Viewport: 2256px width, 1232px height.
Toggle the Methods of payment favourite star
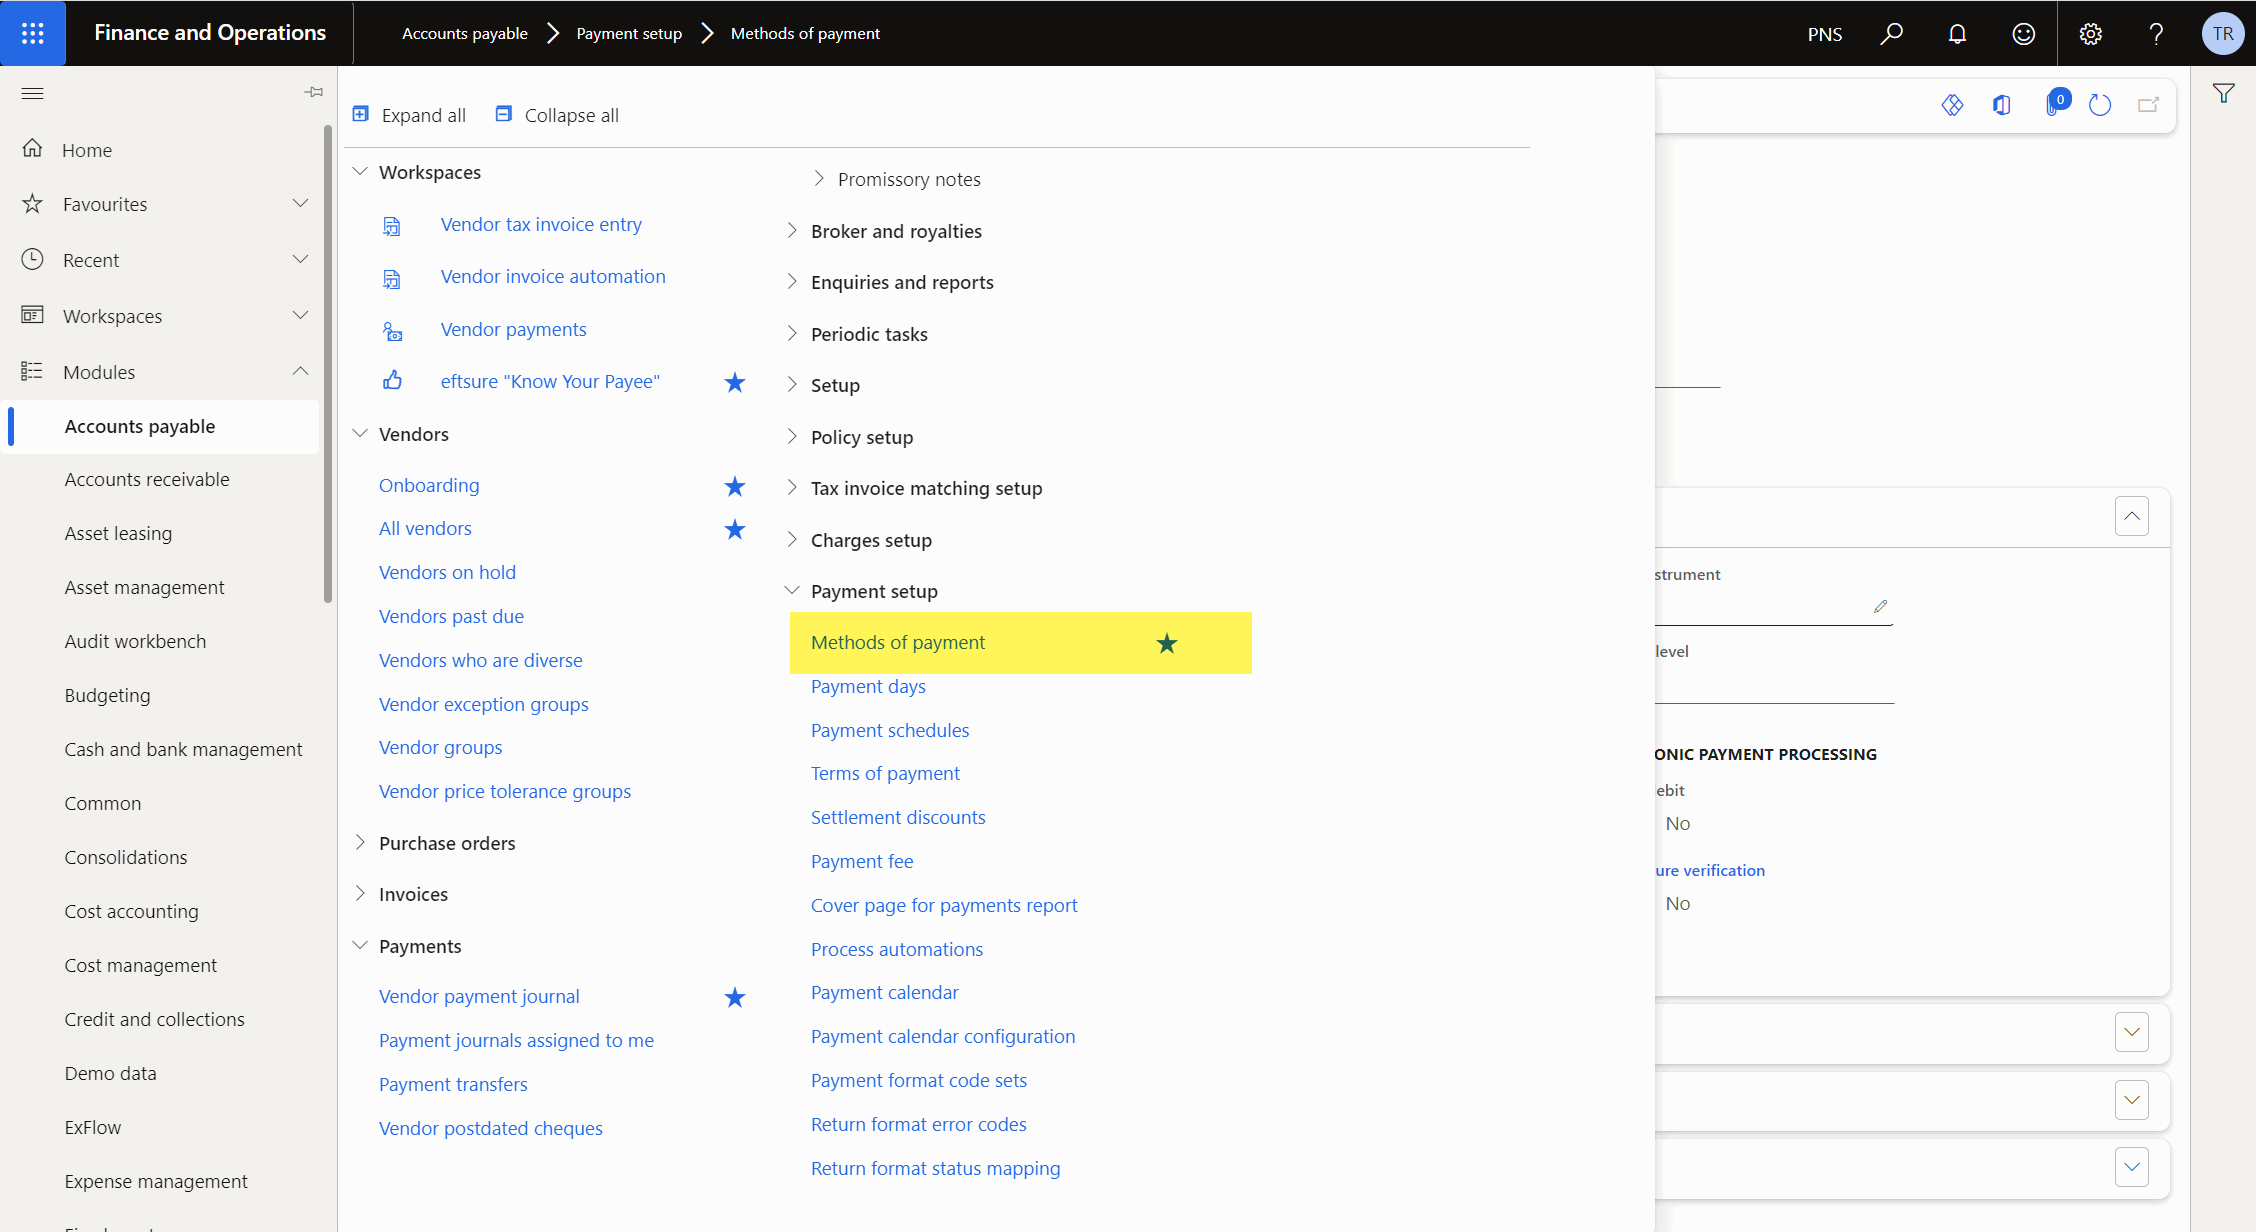(1167, 643)
